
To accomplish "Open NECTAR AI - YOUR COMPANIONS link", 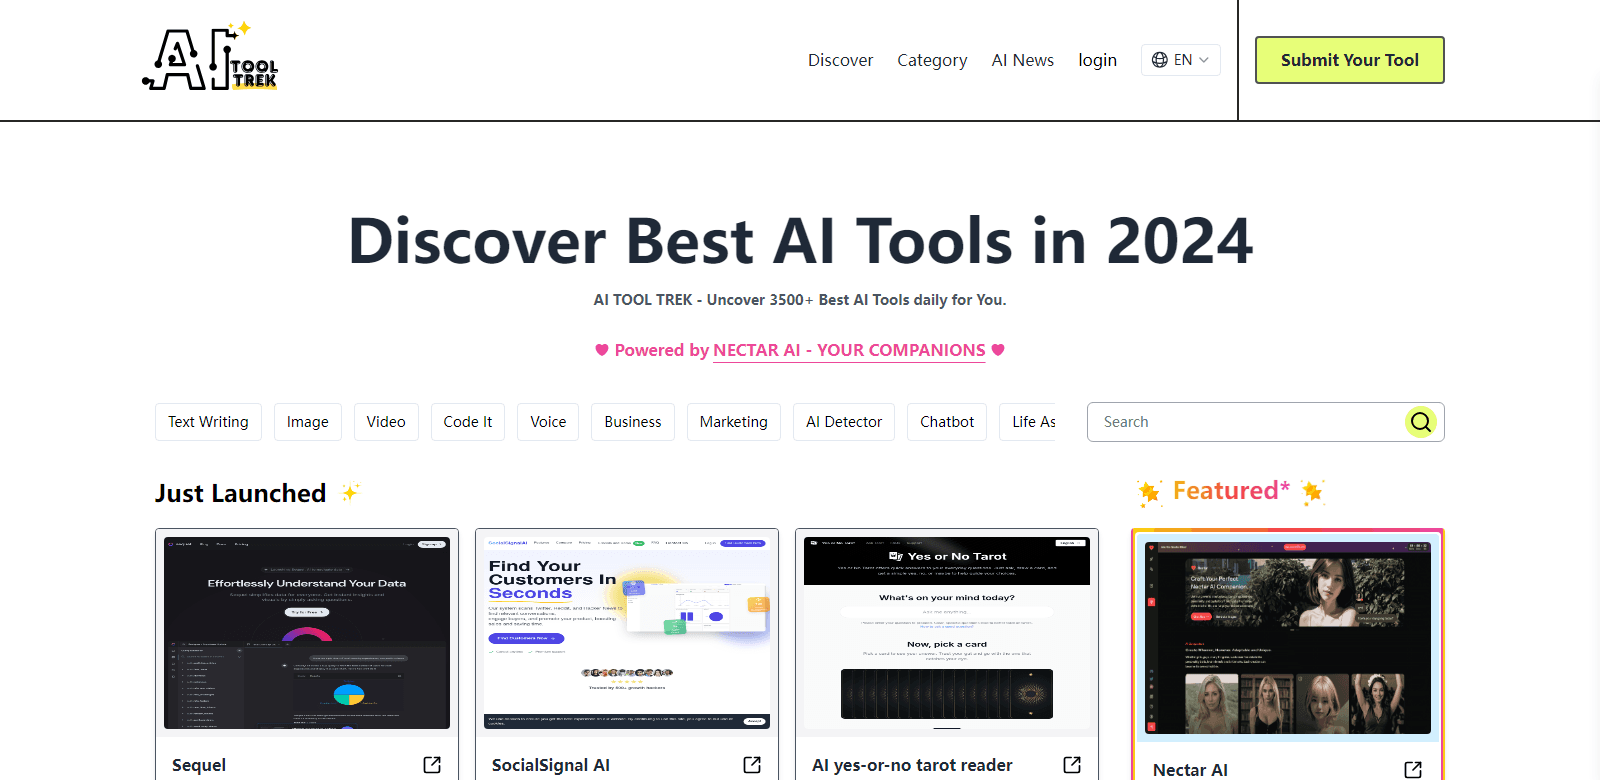I will click(x=849, y=350).
